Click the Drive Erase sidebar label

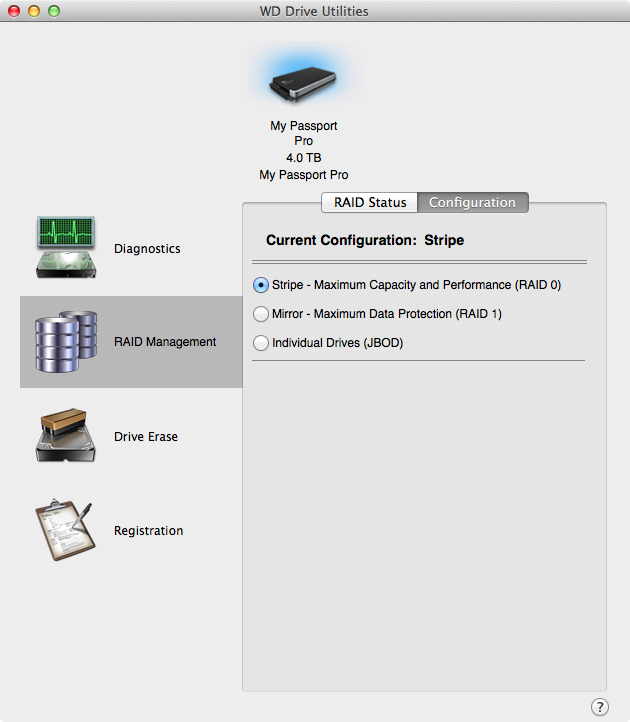[x=146, y=437]
